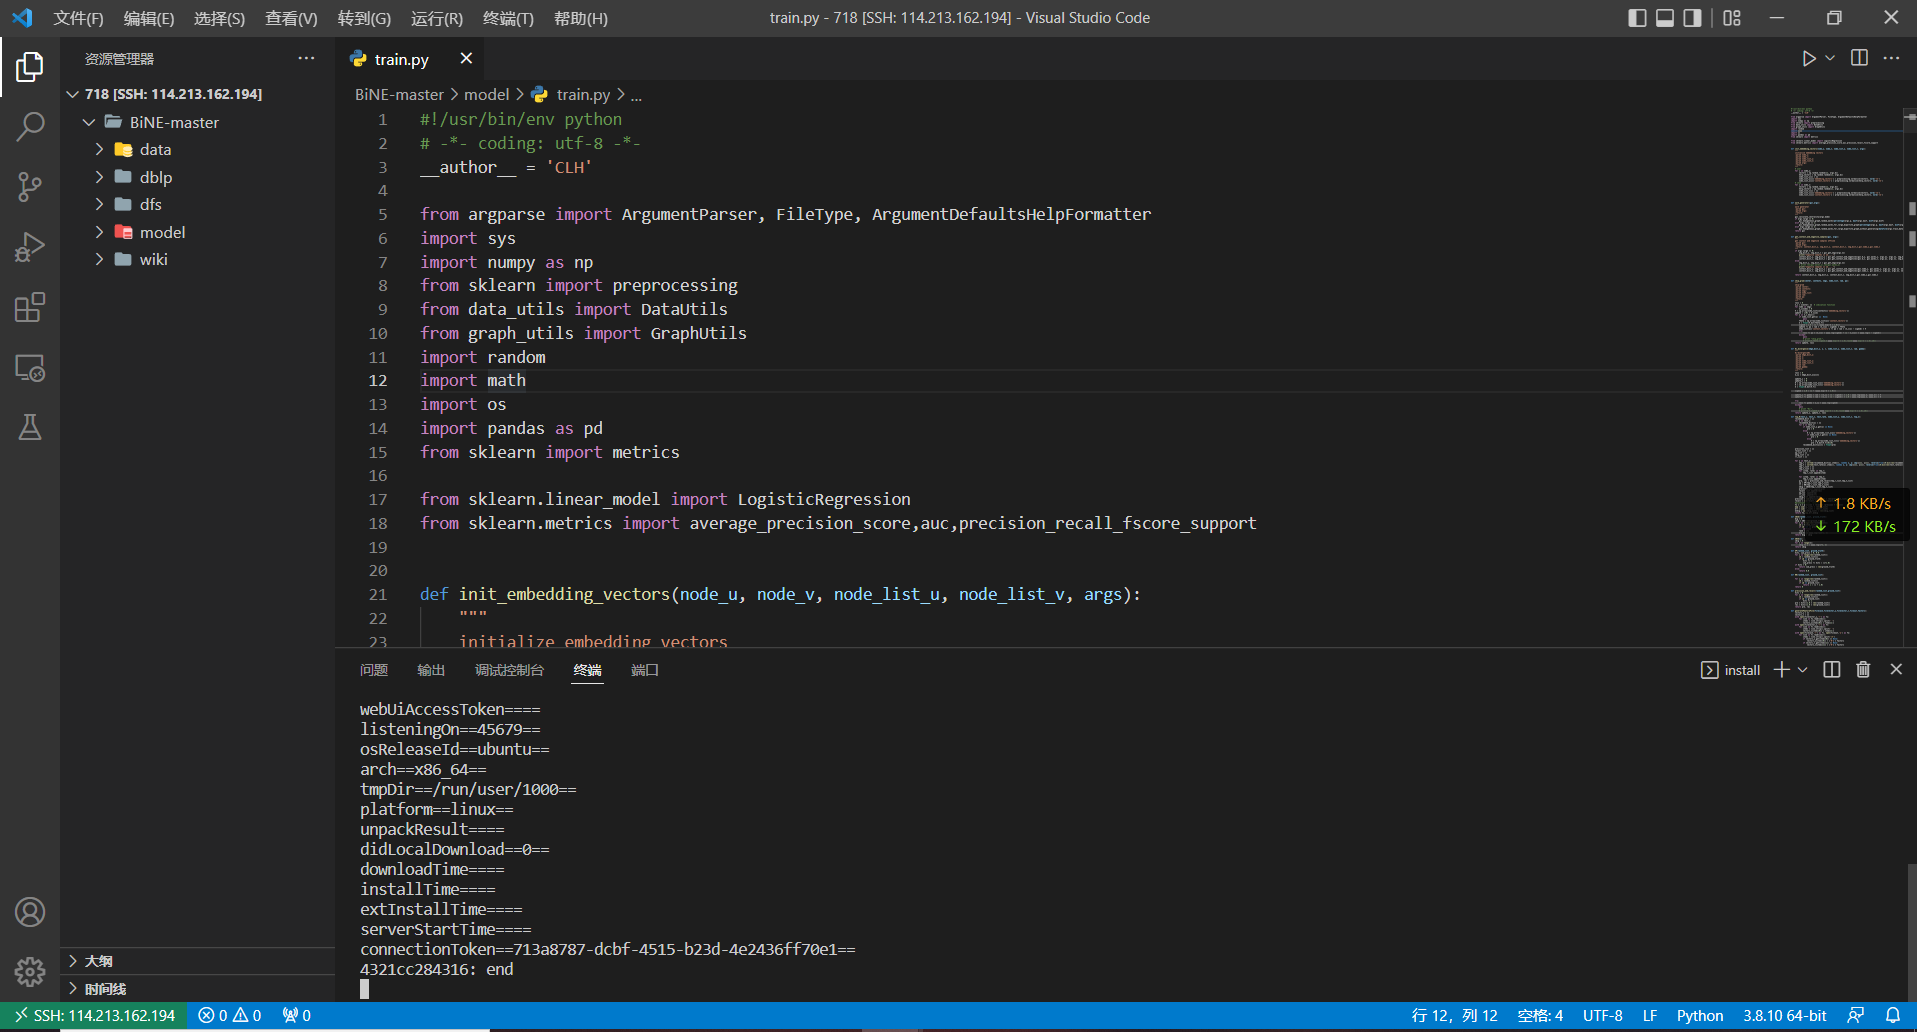Toggle the secondary side bar layout
1917x1032 pixels.
point(1692,18)
